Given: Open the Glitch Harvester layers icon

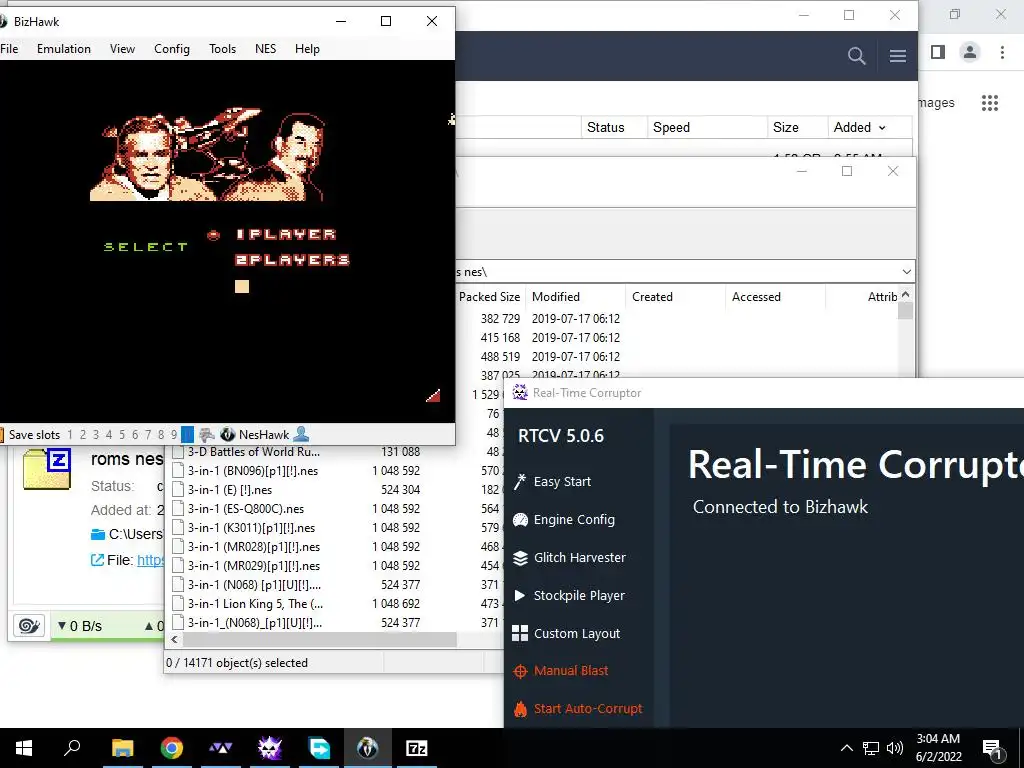Looking at the screenshot, I should click(x=520, y=558).
